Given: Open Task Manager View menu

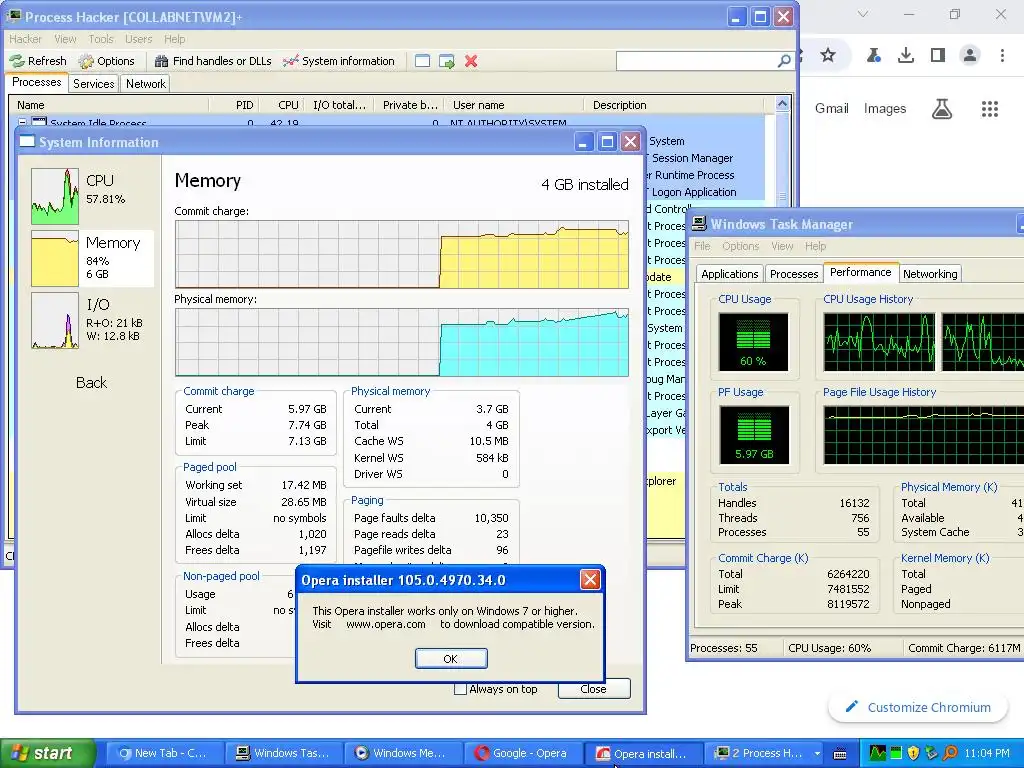Looking at the screenshot, I should (782, 246).
